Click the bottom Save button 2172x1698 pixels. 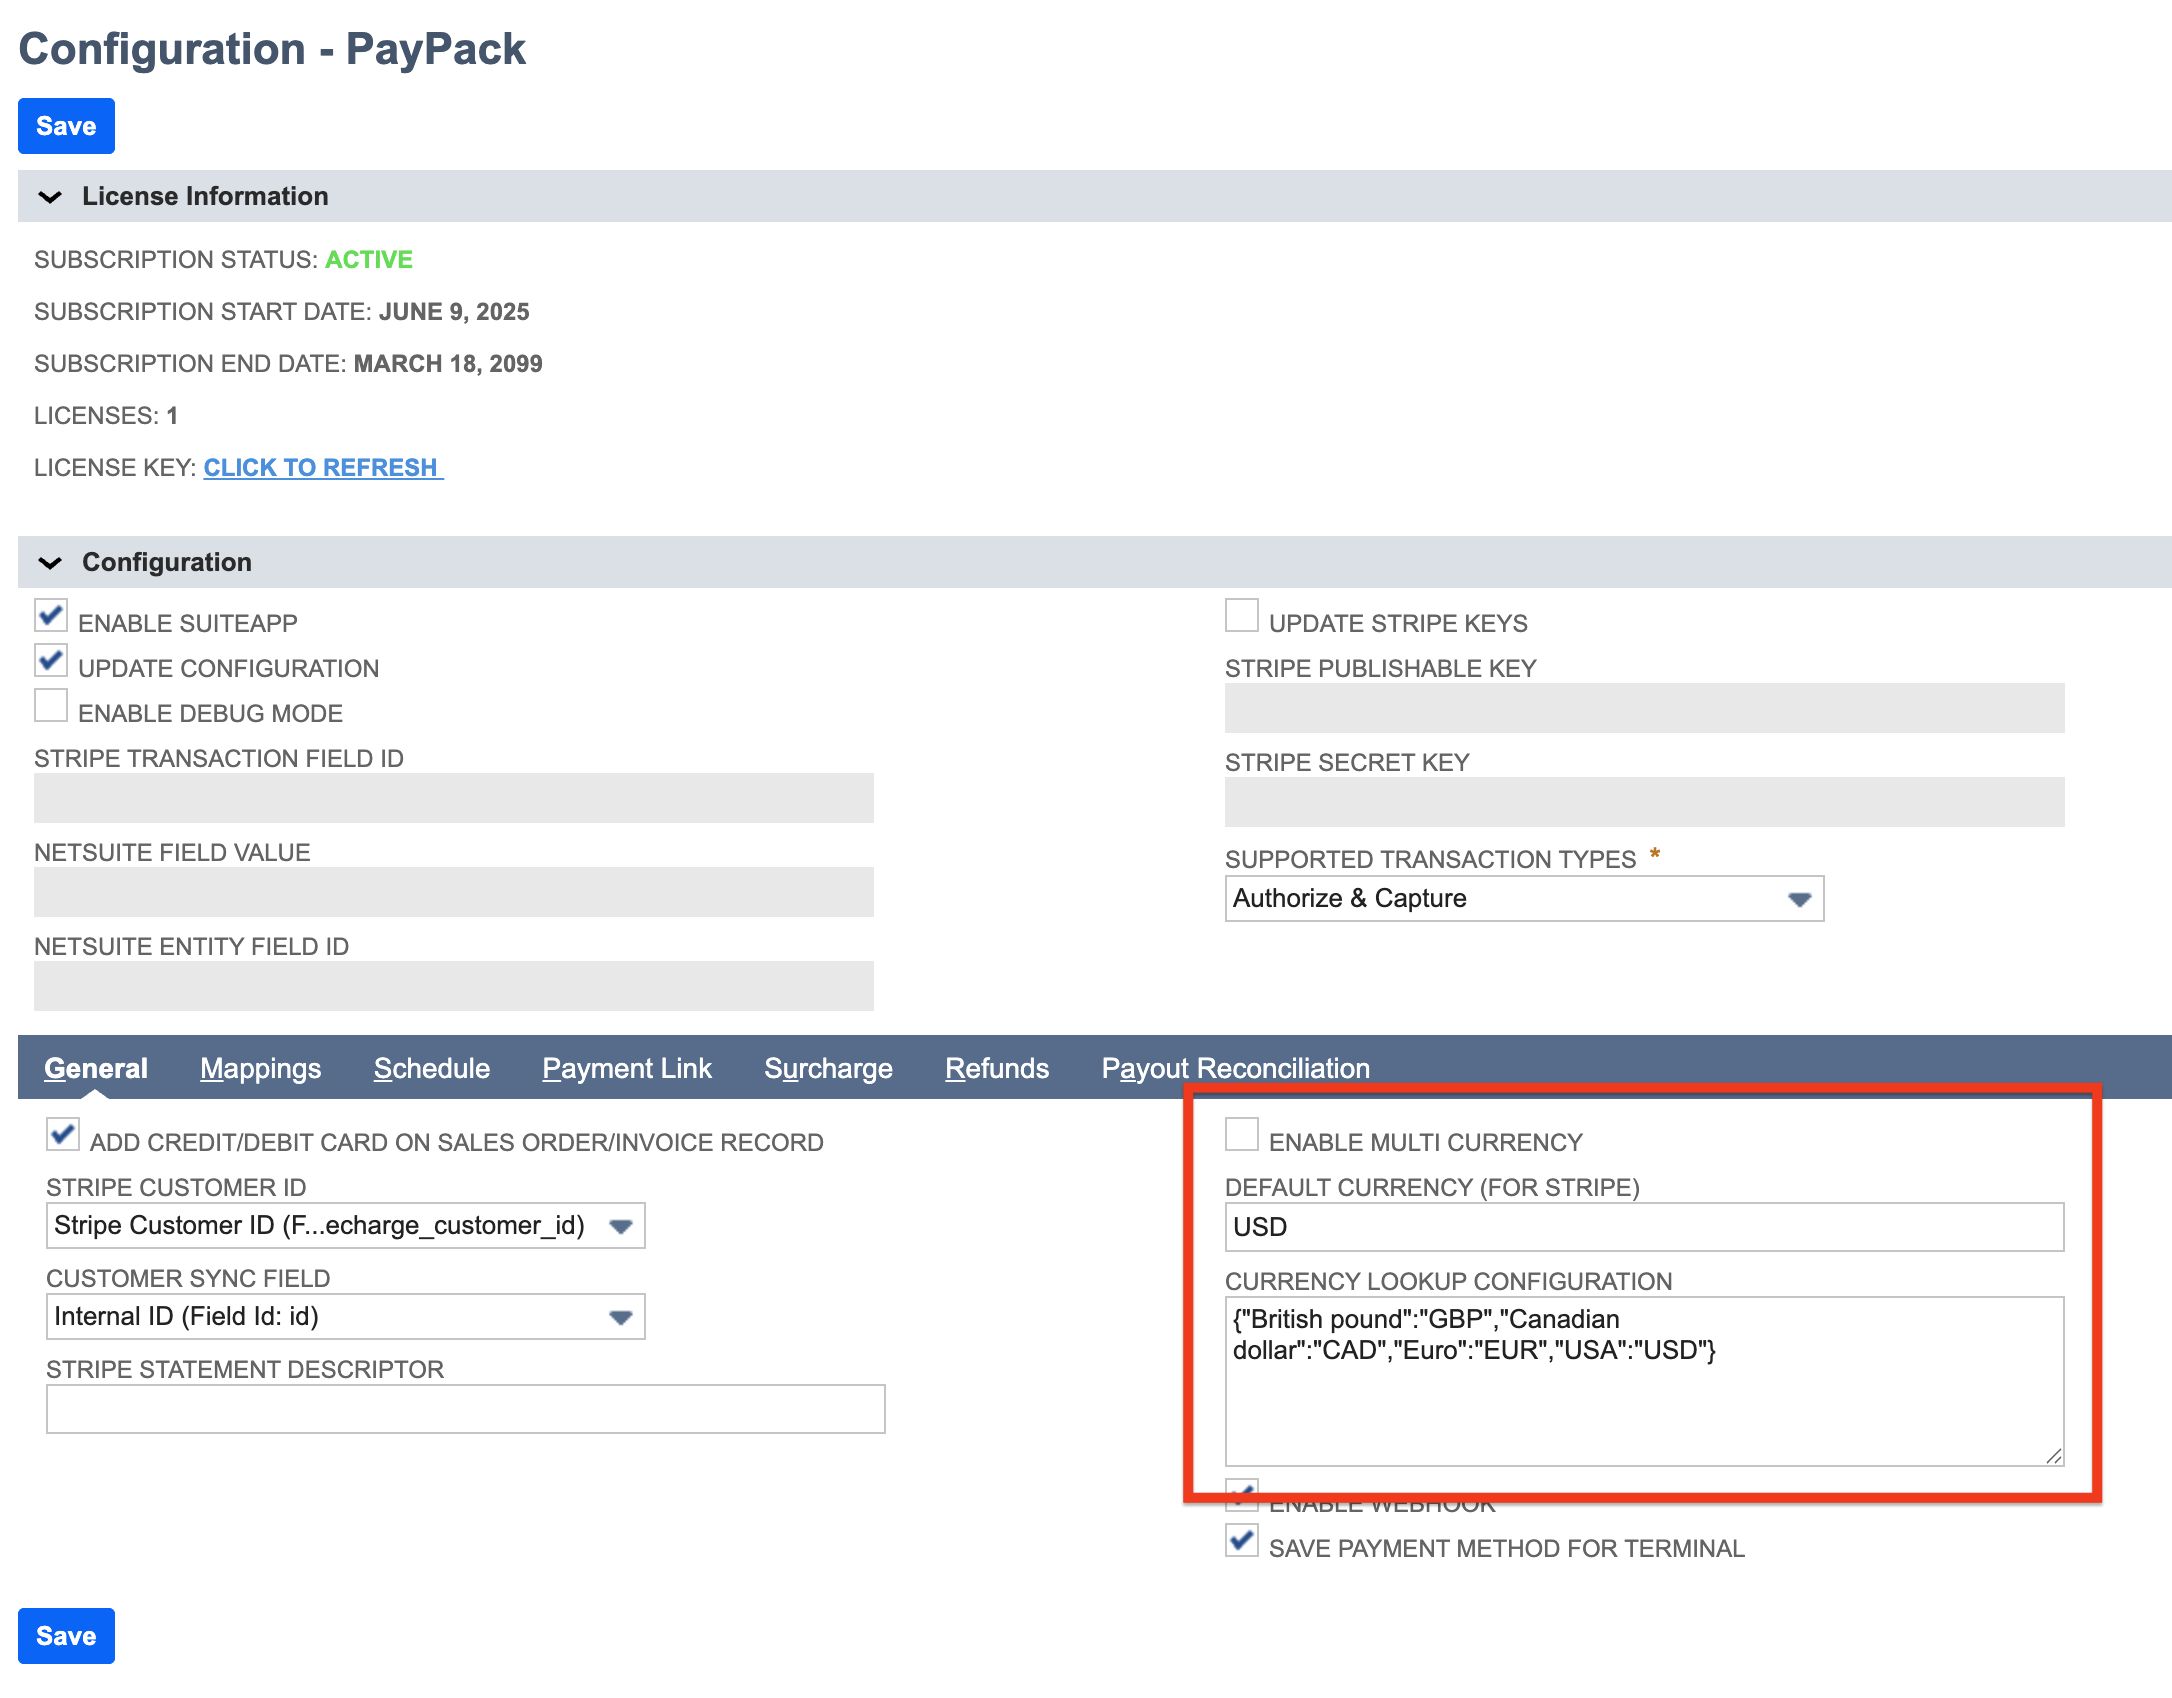(x=66, y=1636)
